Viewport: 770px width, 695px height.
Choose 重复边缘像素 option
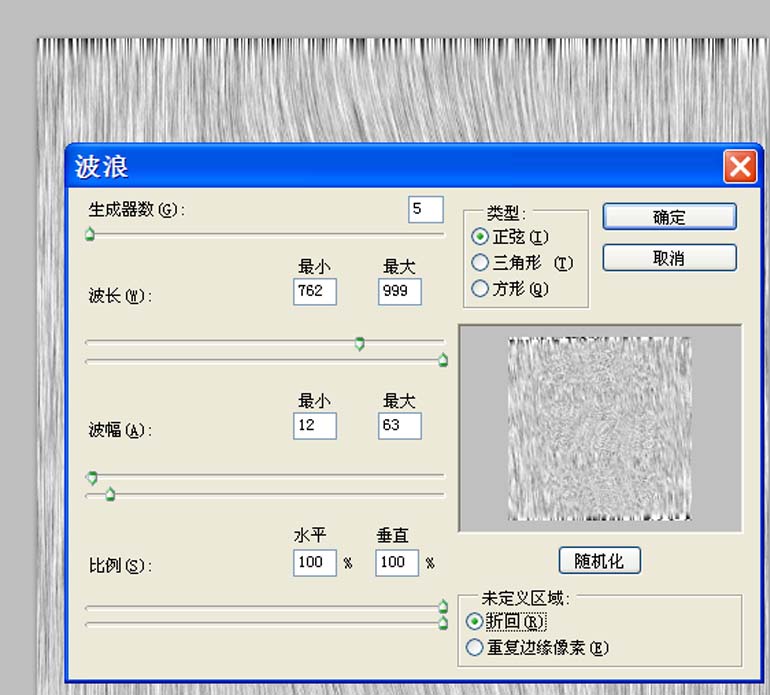point(537,648)
